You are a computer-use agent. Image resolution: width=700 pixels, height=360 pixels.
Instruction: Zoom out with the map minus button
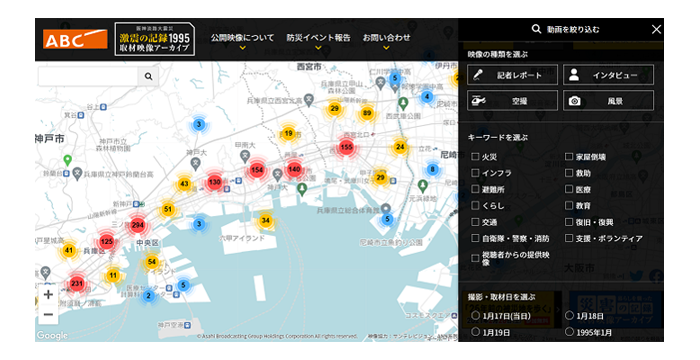[x=48, y=314]
